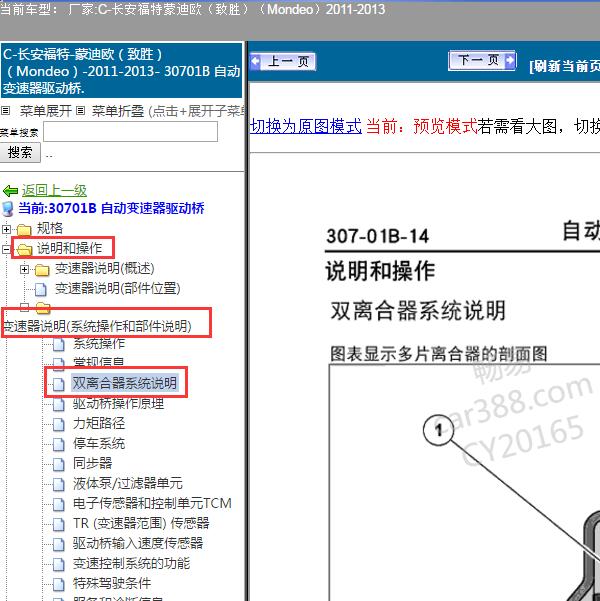Click page icon beside 液体泵/过滤器单元
This screenshot has height=601, width=600.
pyautogui.click(x=59, y=484)
